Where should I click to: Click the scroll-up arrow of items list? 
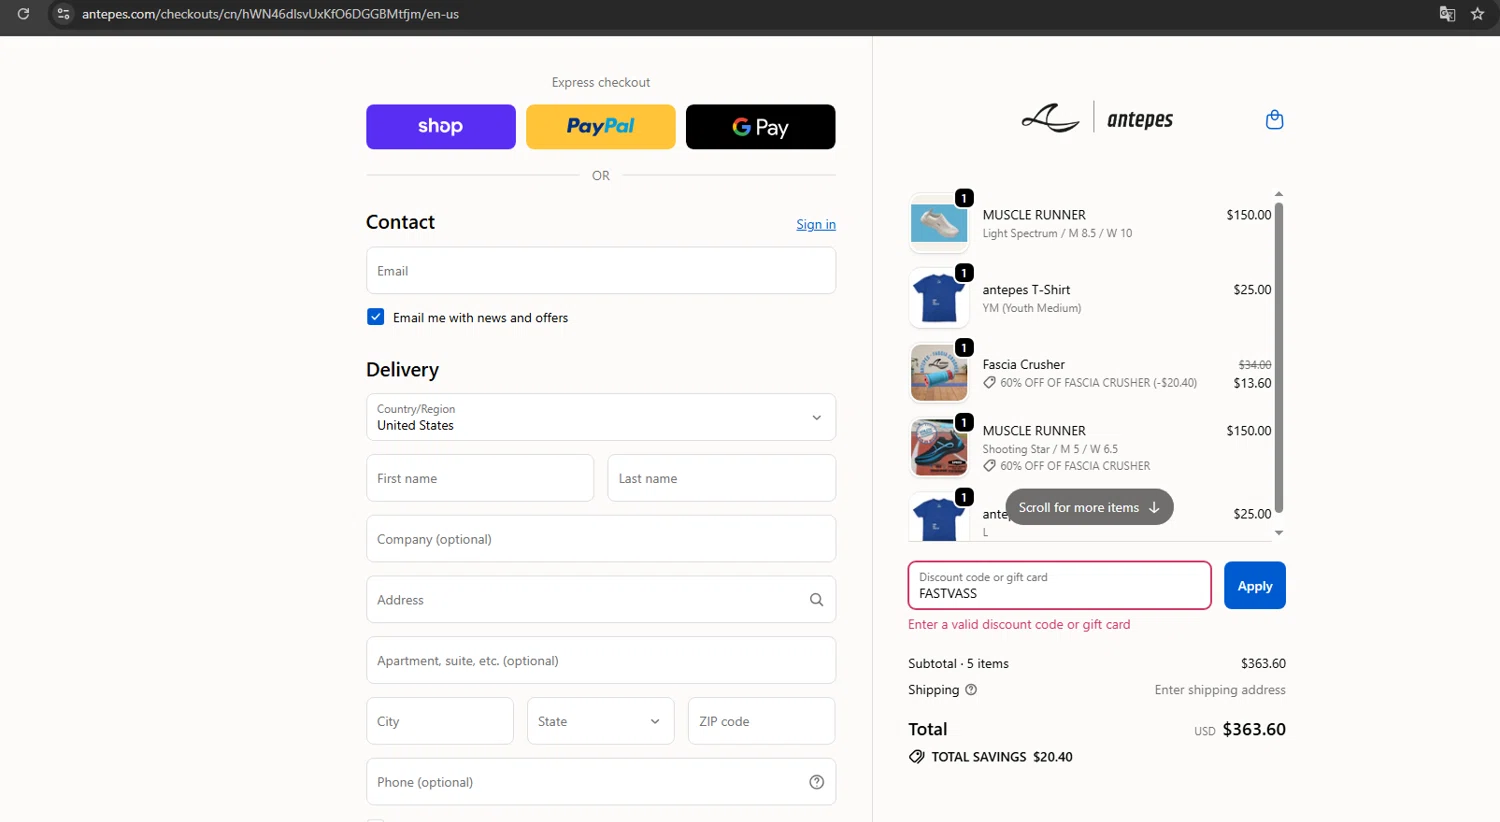pyautogui.click(x=1279, y=194)
